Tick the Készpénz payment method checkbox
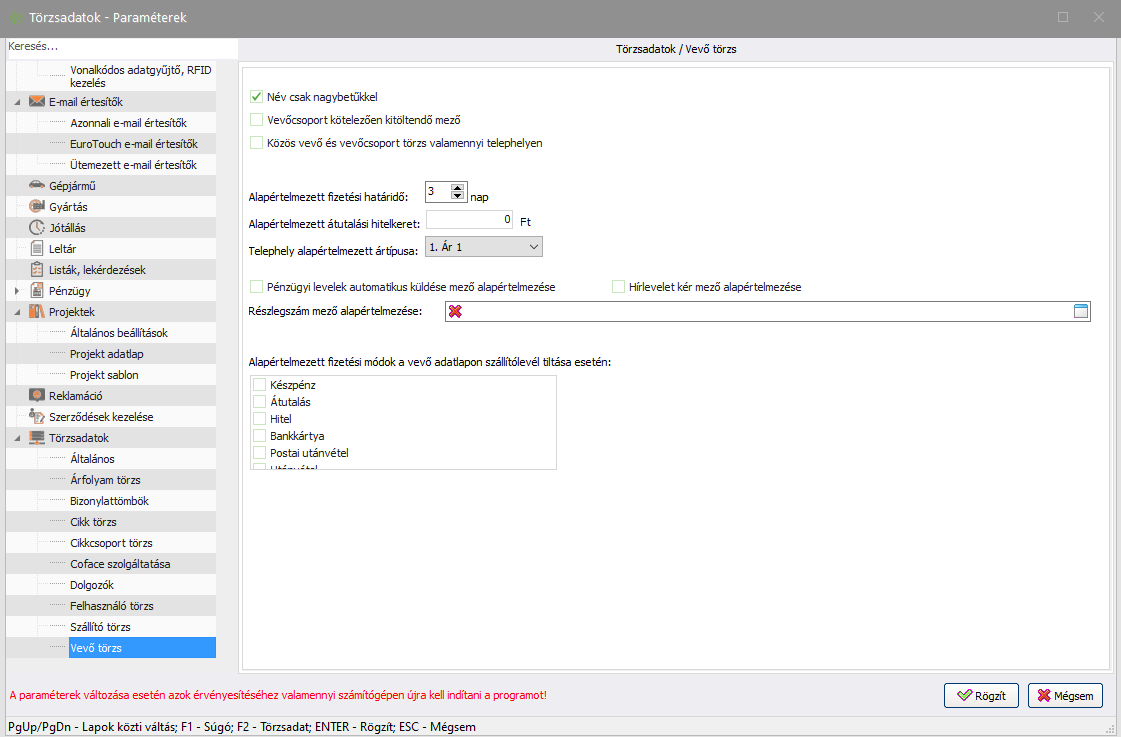Viewport: 1121px width, 737px height. [x=260, y=384]
